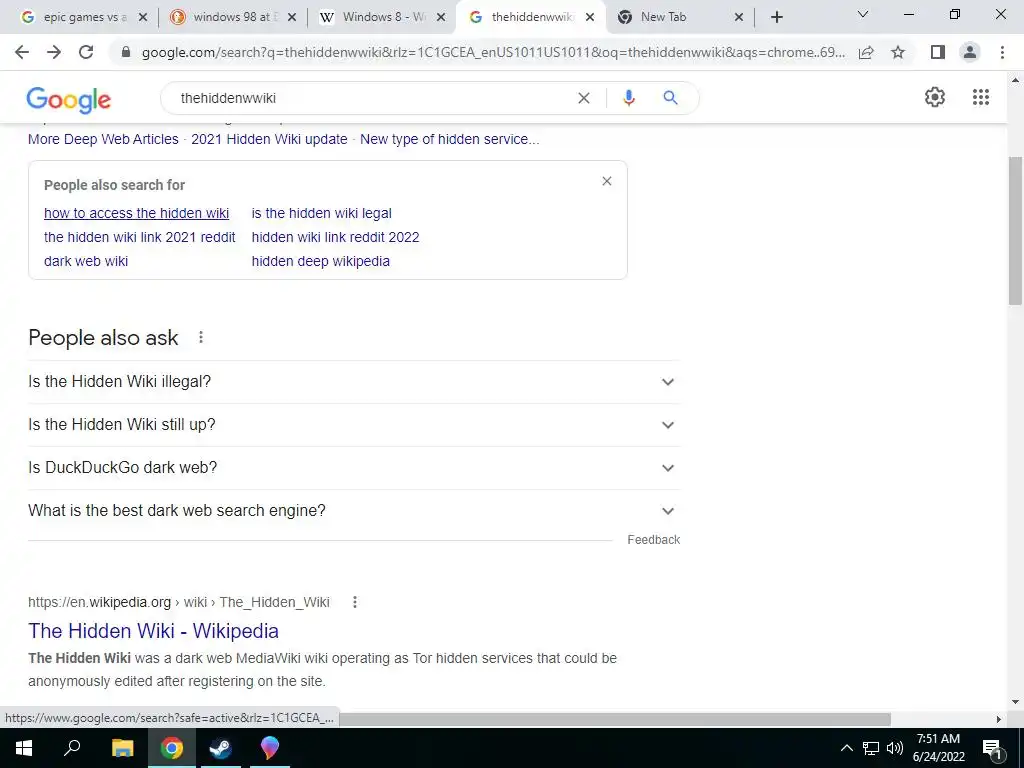Image resolution: width=1024 pixels, height=768 pixels.
Task: Send Feedback on People also ask
Action: pos(654,540)
